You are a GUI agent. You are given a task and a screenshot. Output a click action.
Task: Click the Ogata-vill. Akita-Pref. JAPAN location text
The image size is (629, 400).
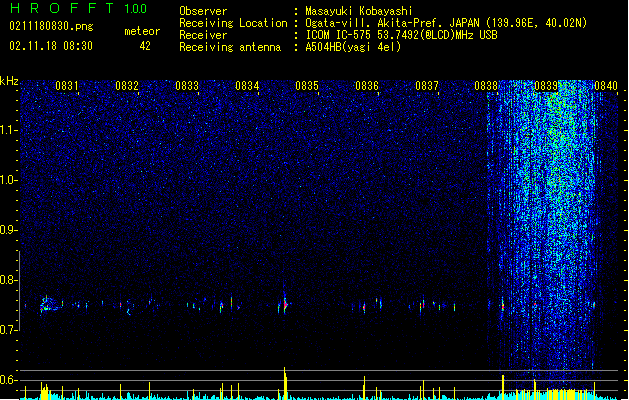[x=446, y=23]
